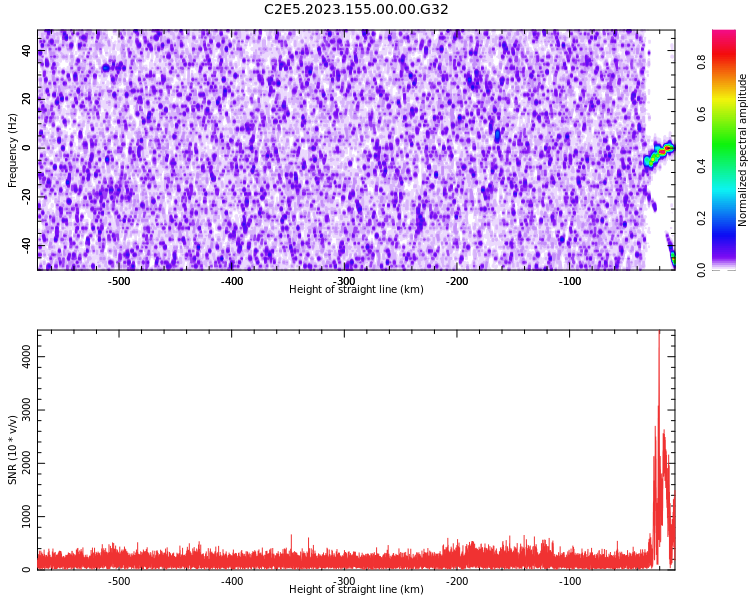This screenshot has height=600, width=750.
Task: Click the -200 tick label on the spectrogram axis
Action: [457, 281]
